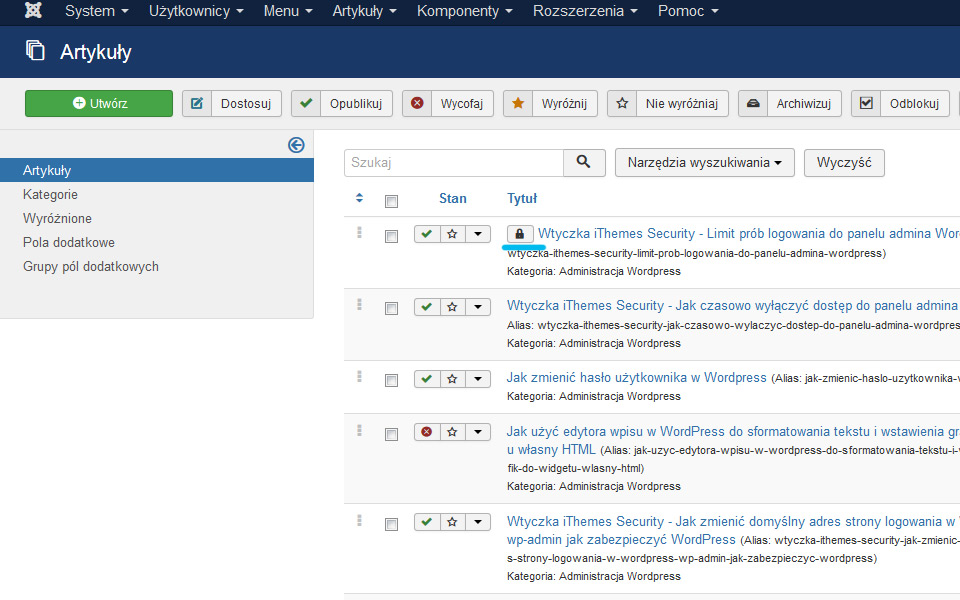Open Jak czasowo wyłączyć dostęp article link
The height and width of the screenshot is (600, 960).
point(733,306)
